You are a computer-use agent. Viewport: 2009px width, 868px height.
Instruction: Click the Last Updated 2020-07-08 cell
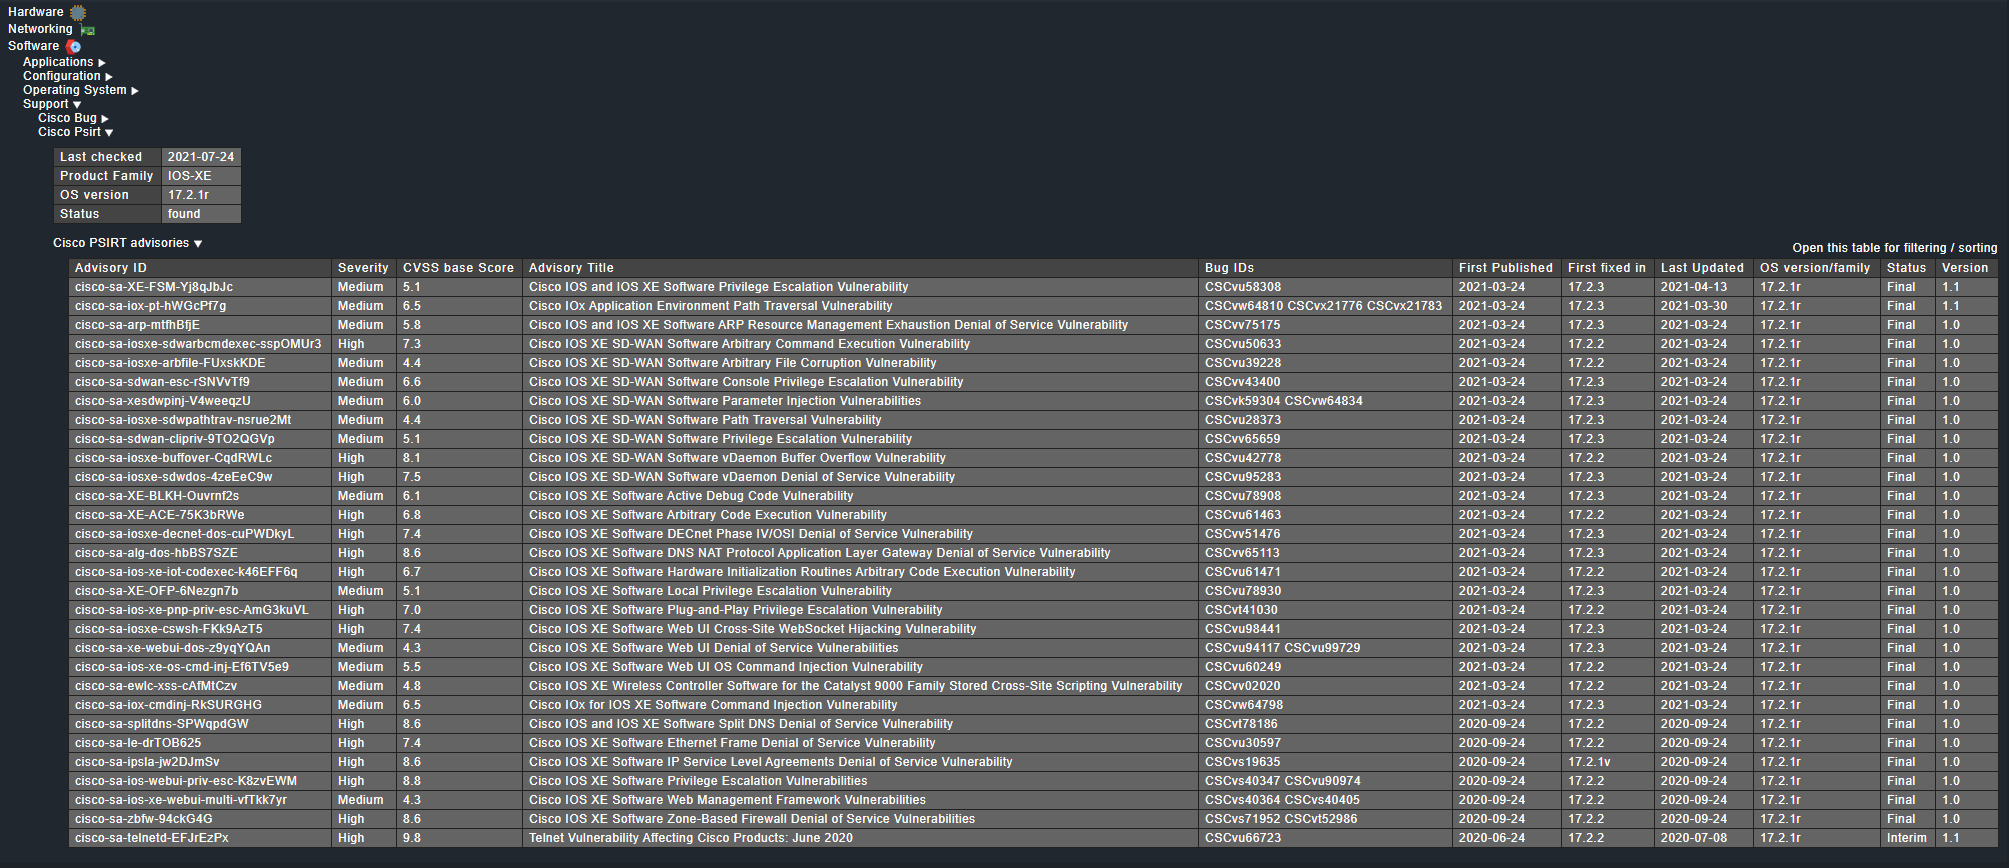click(x=1704, y=838)
